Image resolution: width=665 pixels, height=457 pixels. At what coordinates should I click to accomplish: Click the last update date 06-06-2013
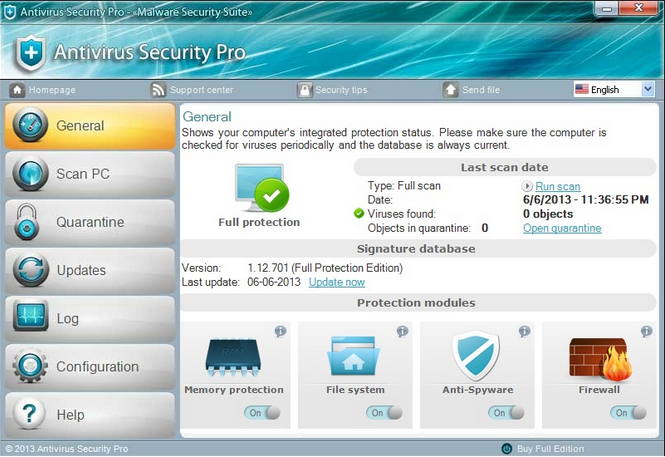[274, 282]
